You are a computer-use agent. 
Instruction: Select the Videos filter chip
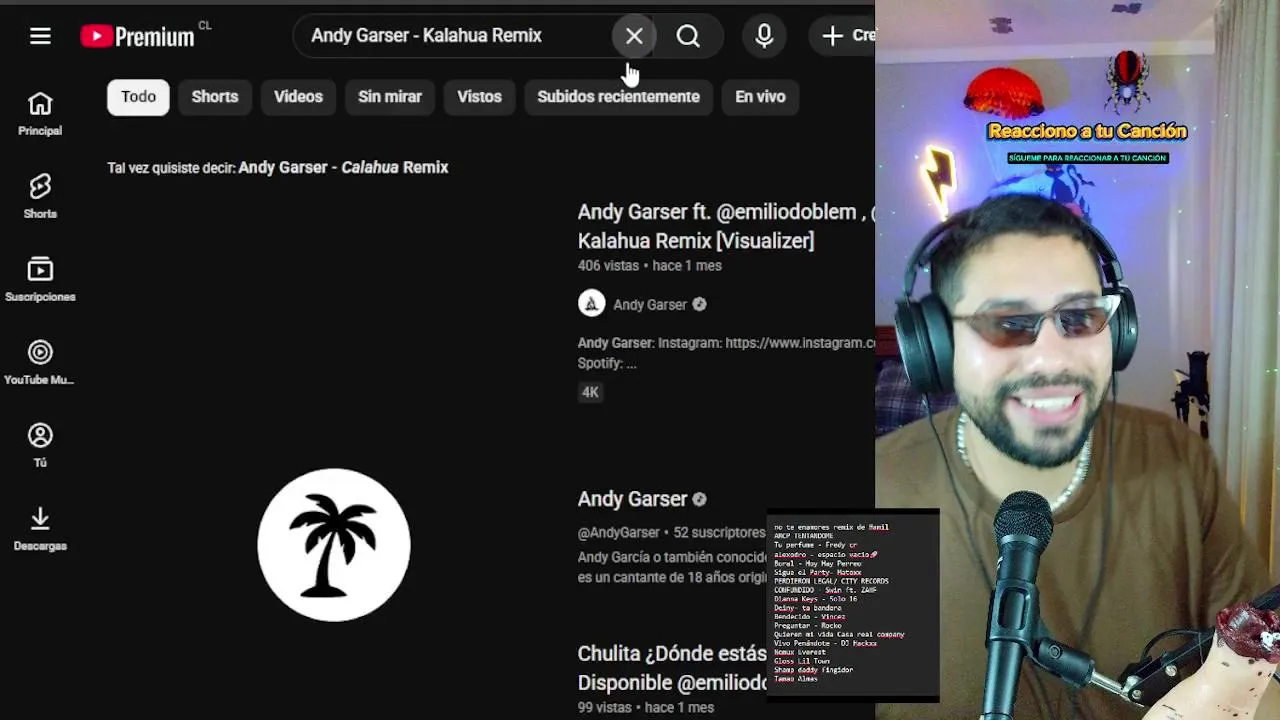pyautogui.click(x=298, y=97)
